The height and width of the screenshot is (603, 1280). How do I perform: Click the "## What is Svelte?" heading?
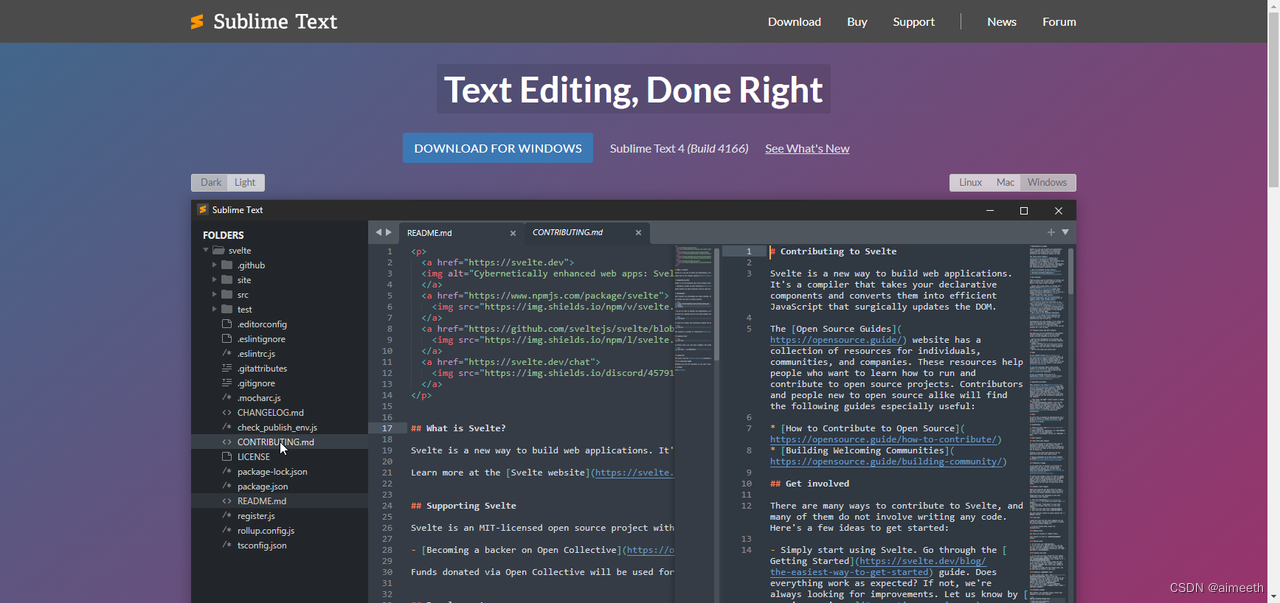pyautogui.click(x=458, y=428)
